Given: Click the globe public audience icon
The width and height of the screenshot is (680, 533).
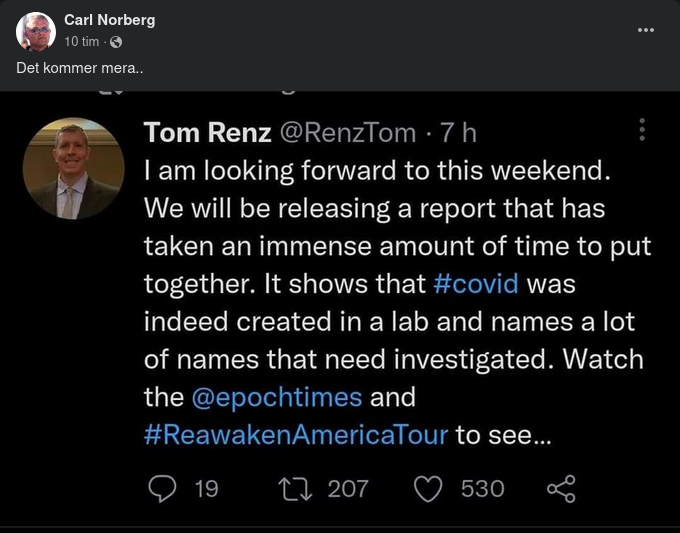Looking at the screenshot, I should pyautogui.click(x=116, y=42).
